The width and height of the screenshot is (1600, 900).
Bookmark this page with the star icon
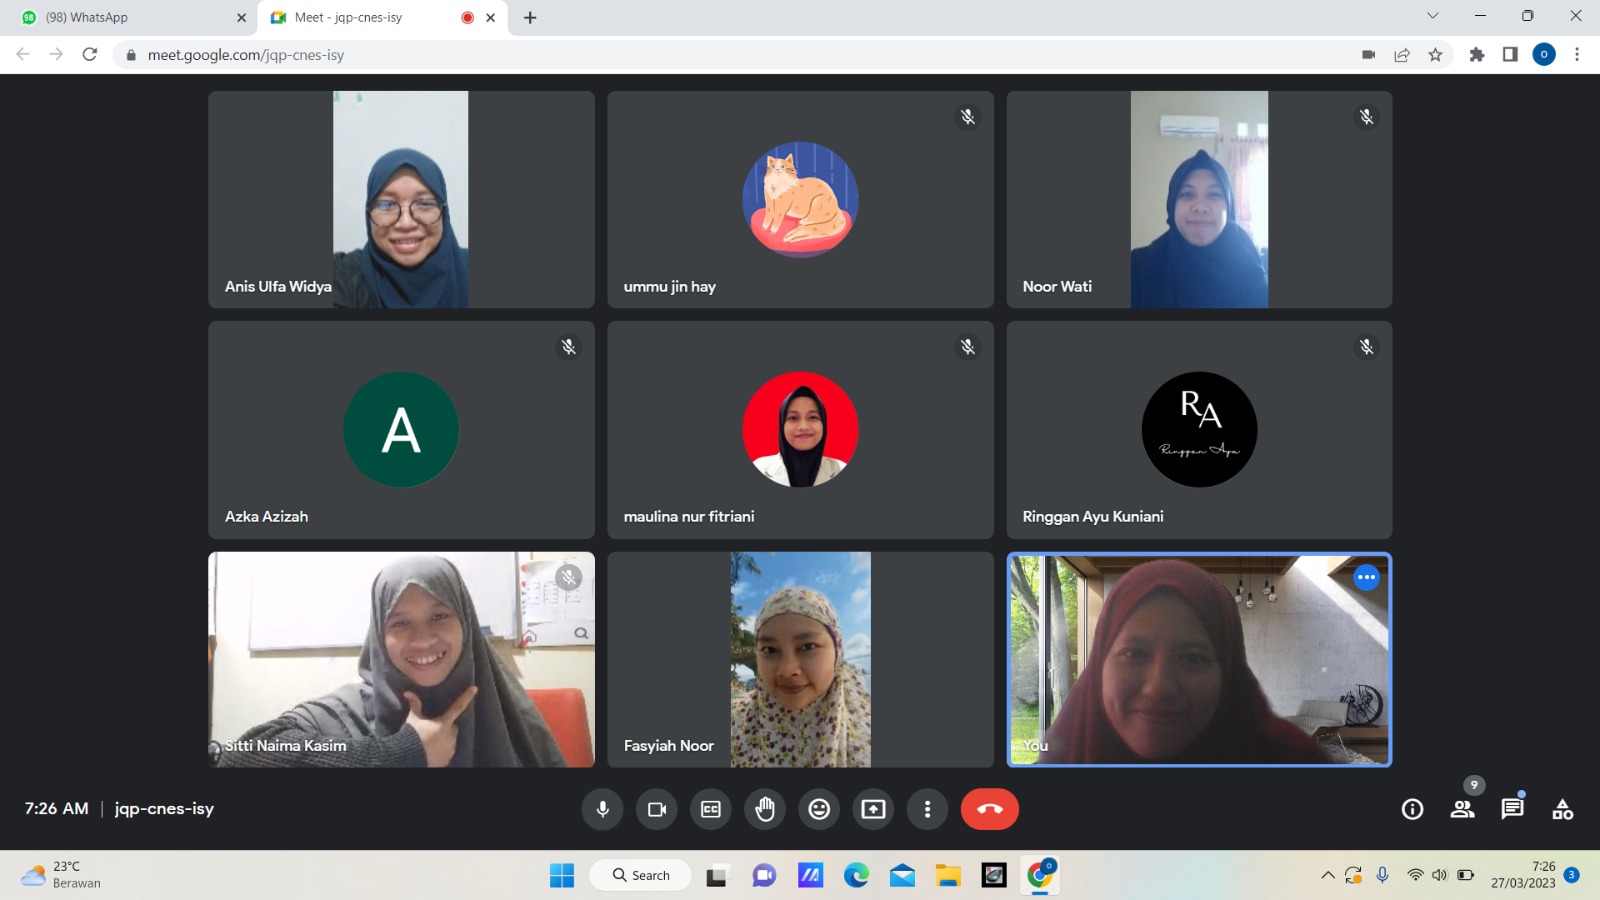click(1435, 55)
